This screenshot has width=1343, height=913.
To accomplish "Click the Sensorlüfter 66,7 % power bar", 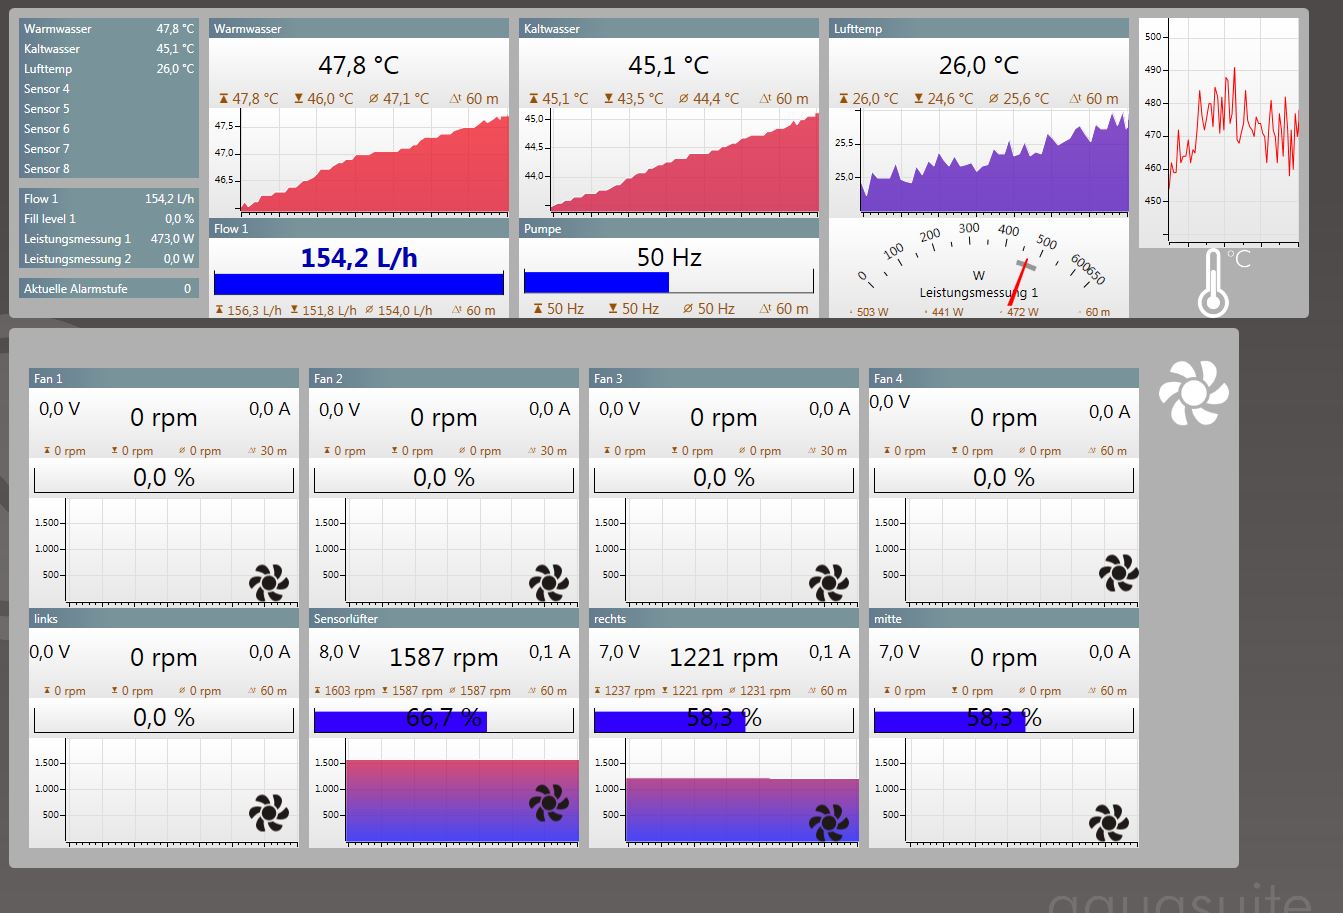I will tap(444, 718).
